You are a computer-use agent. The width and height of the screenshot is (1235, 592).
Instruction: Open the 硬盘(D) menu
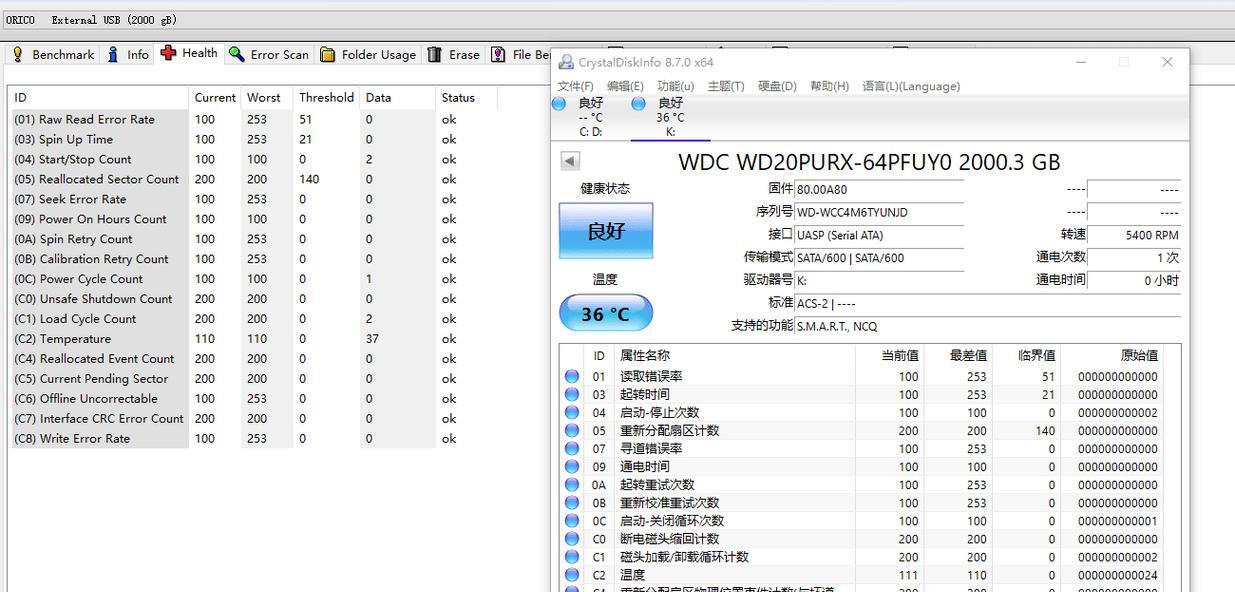[x=777, y=86]
